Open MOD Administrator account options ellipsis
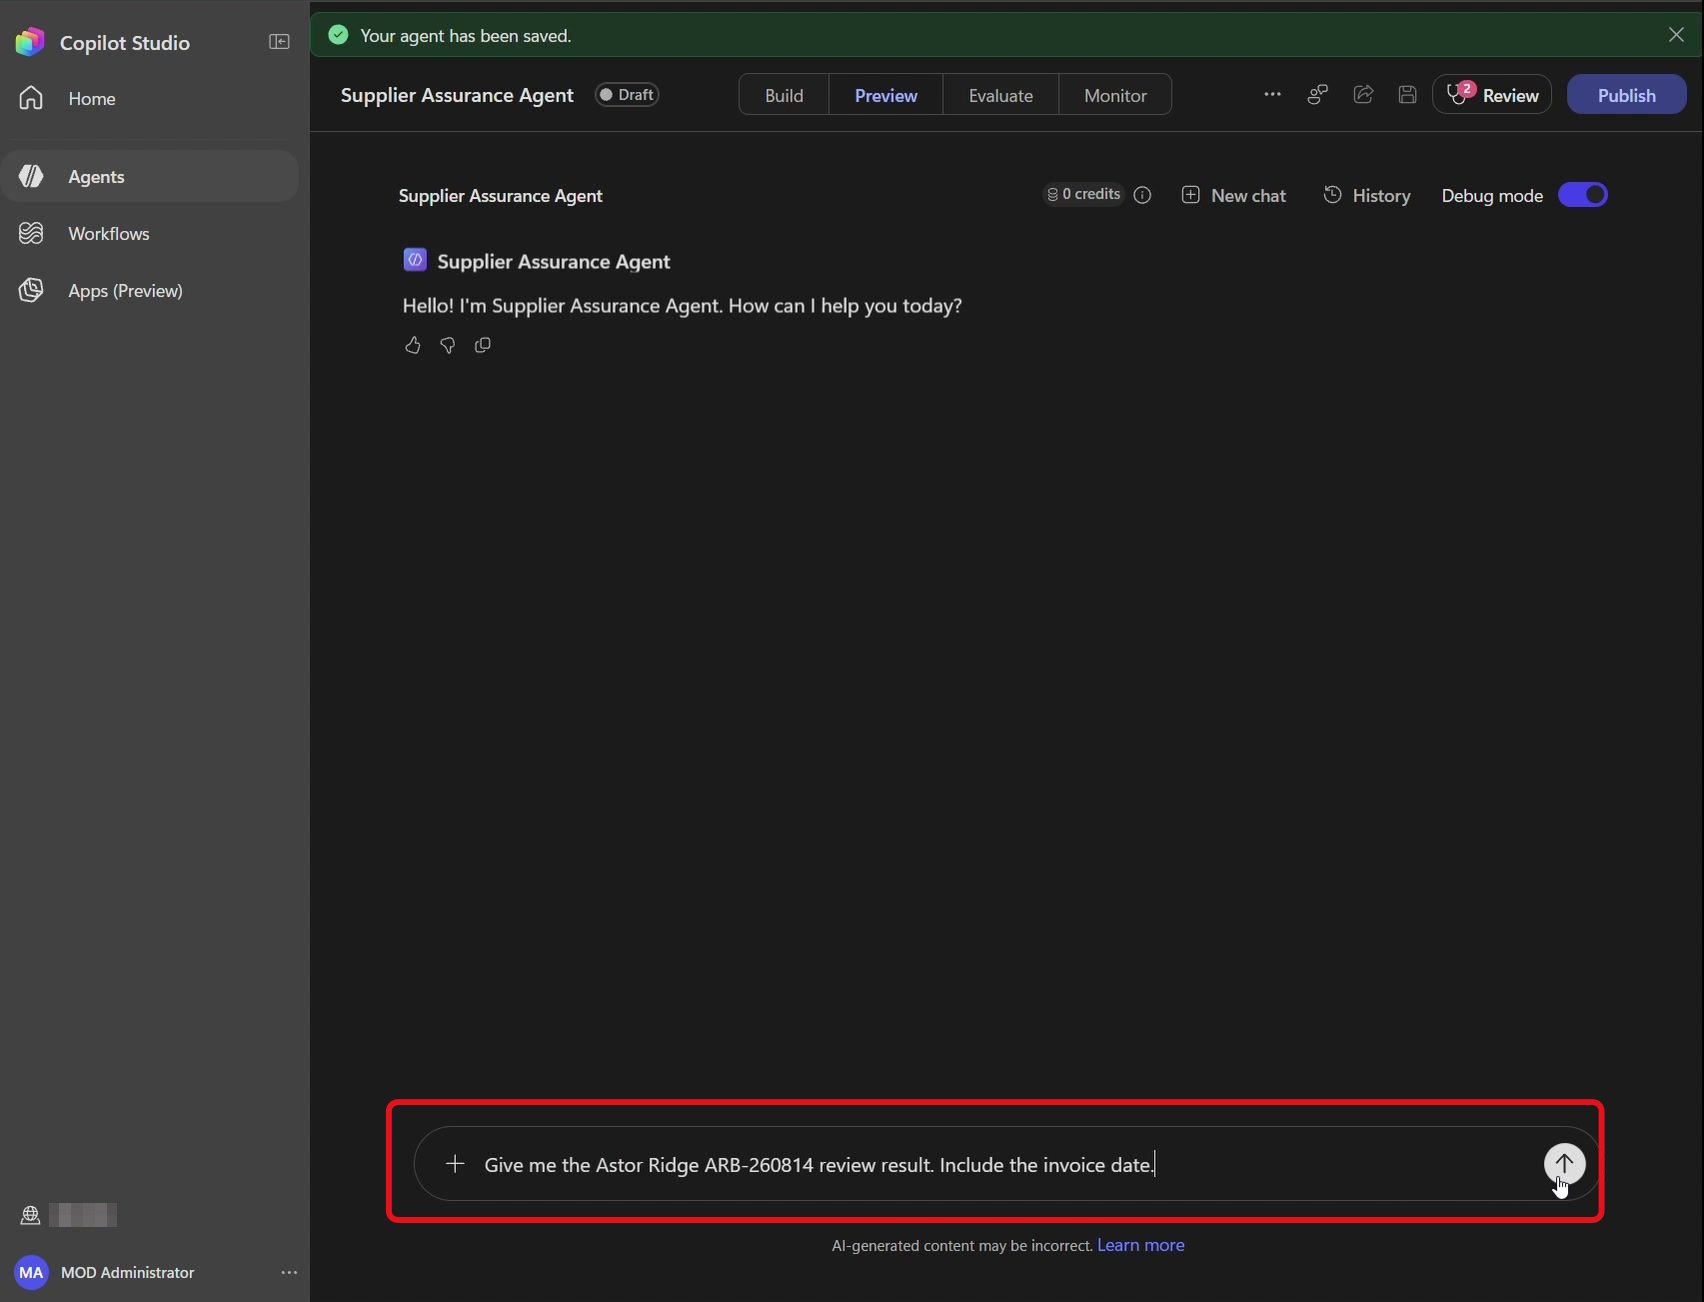Image resolution: width=1704 pixels, height=1302 pixels. 289,1272
